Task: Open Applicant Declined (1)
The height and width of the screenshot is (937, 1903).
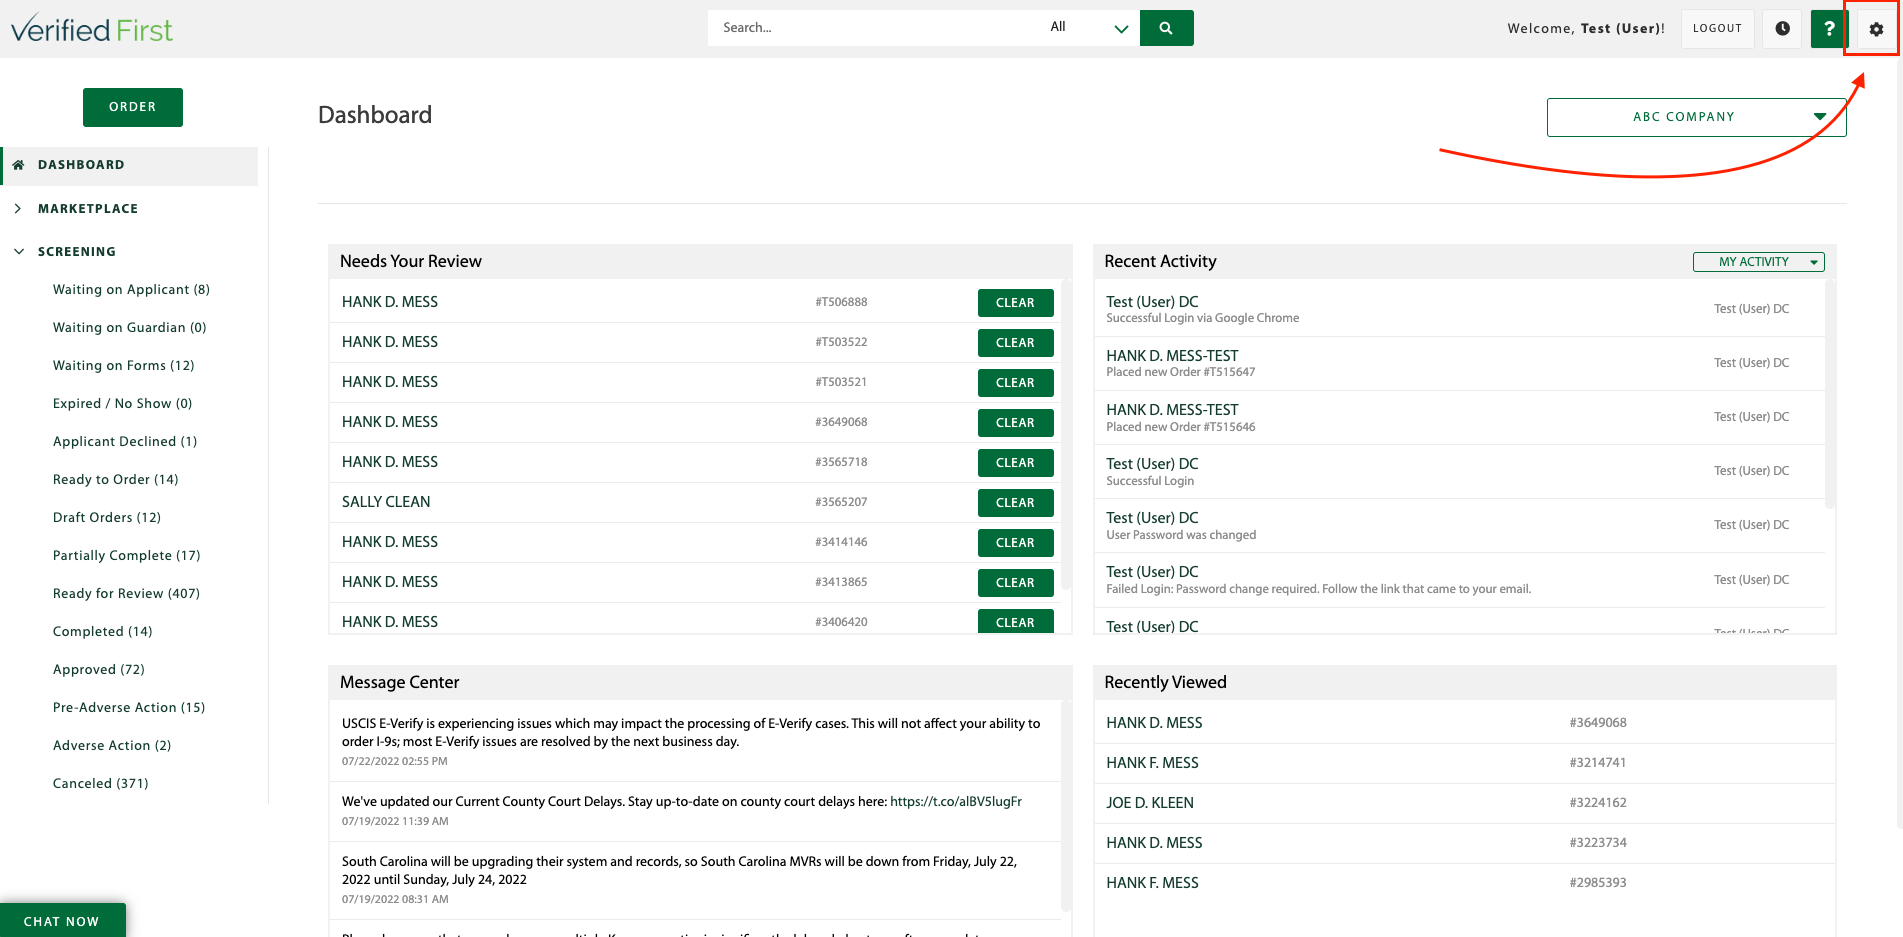Action: (125, 442)
